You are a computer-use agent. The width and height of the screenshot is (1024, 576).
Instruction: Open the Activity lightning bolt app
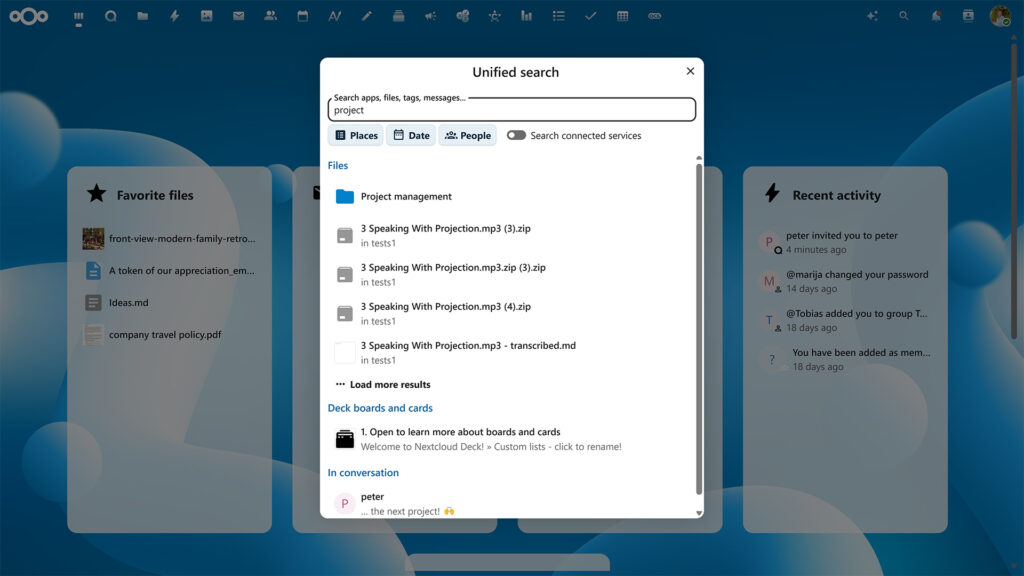[174, 16]
